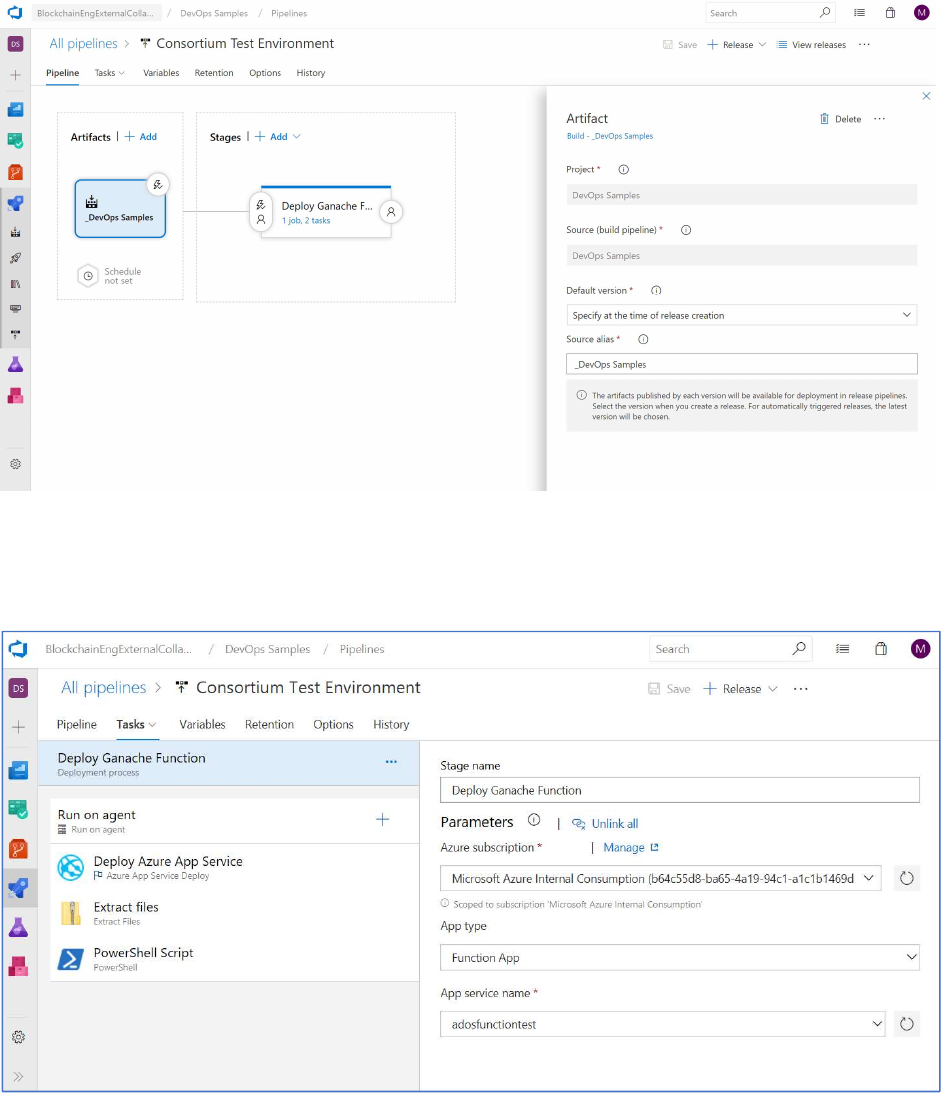Open marketplace bag icon in upper header
Screen dimensions: 941x1093
point(890,13)
